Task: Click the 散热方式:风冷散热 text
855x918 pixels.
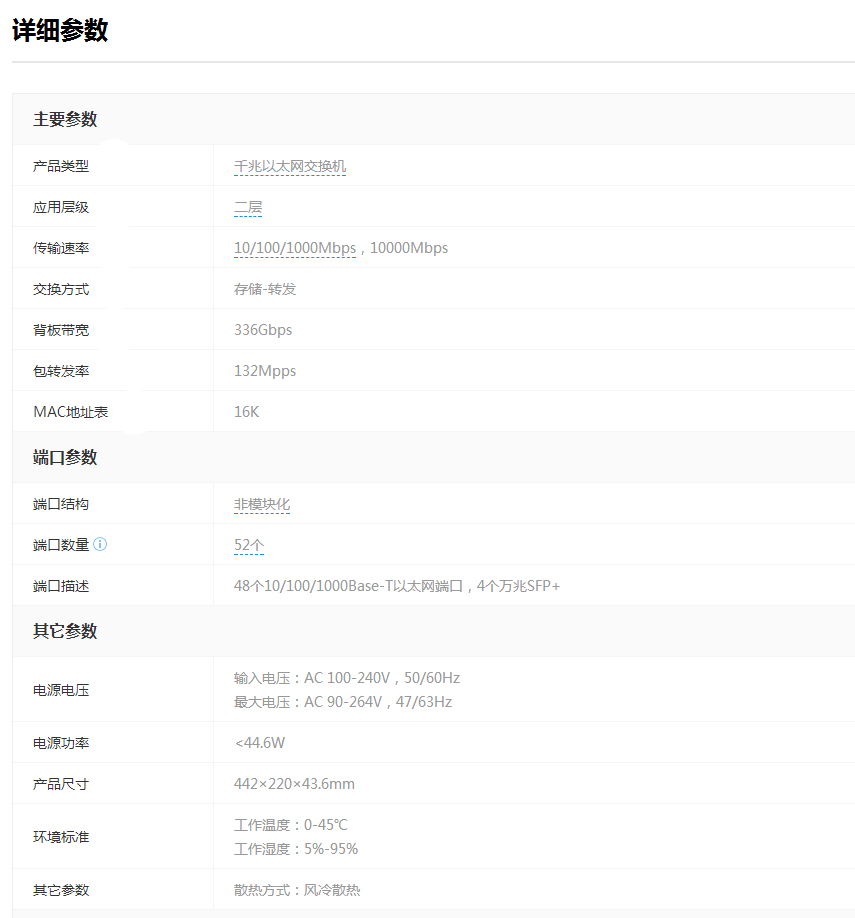Action: coord(297,890)
